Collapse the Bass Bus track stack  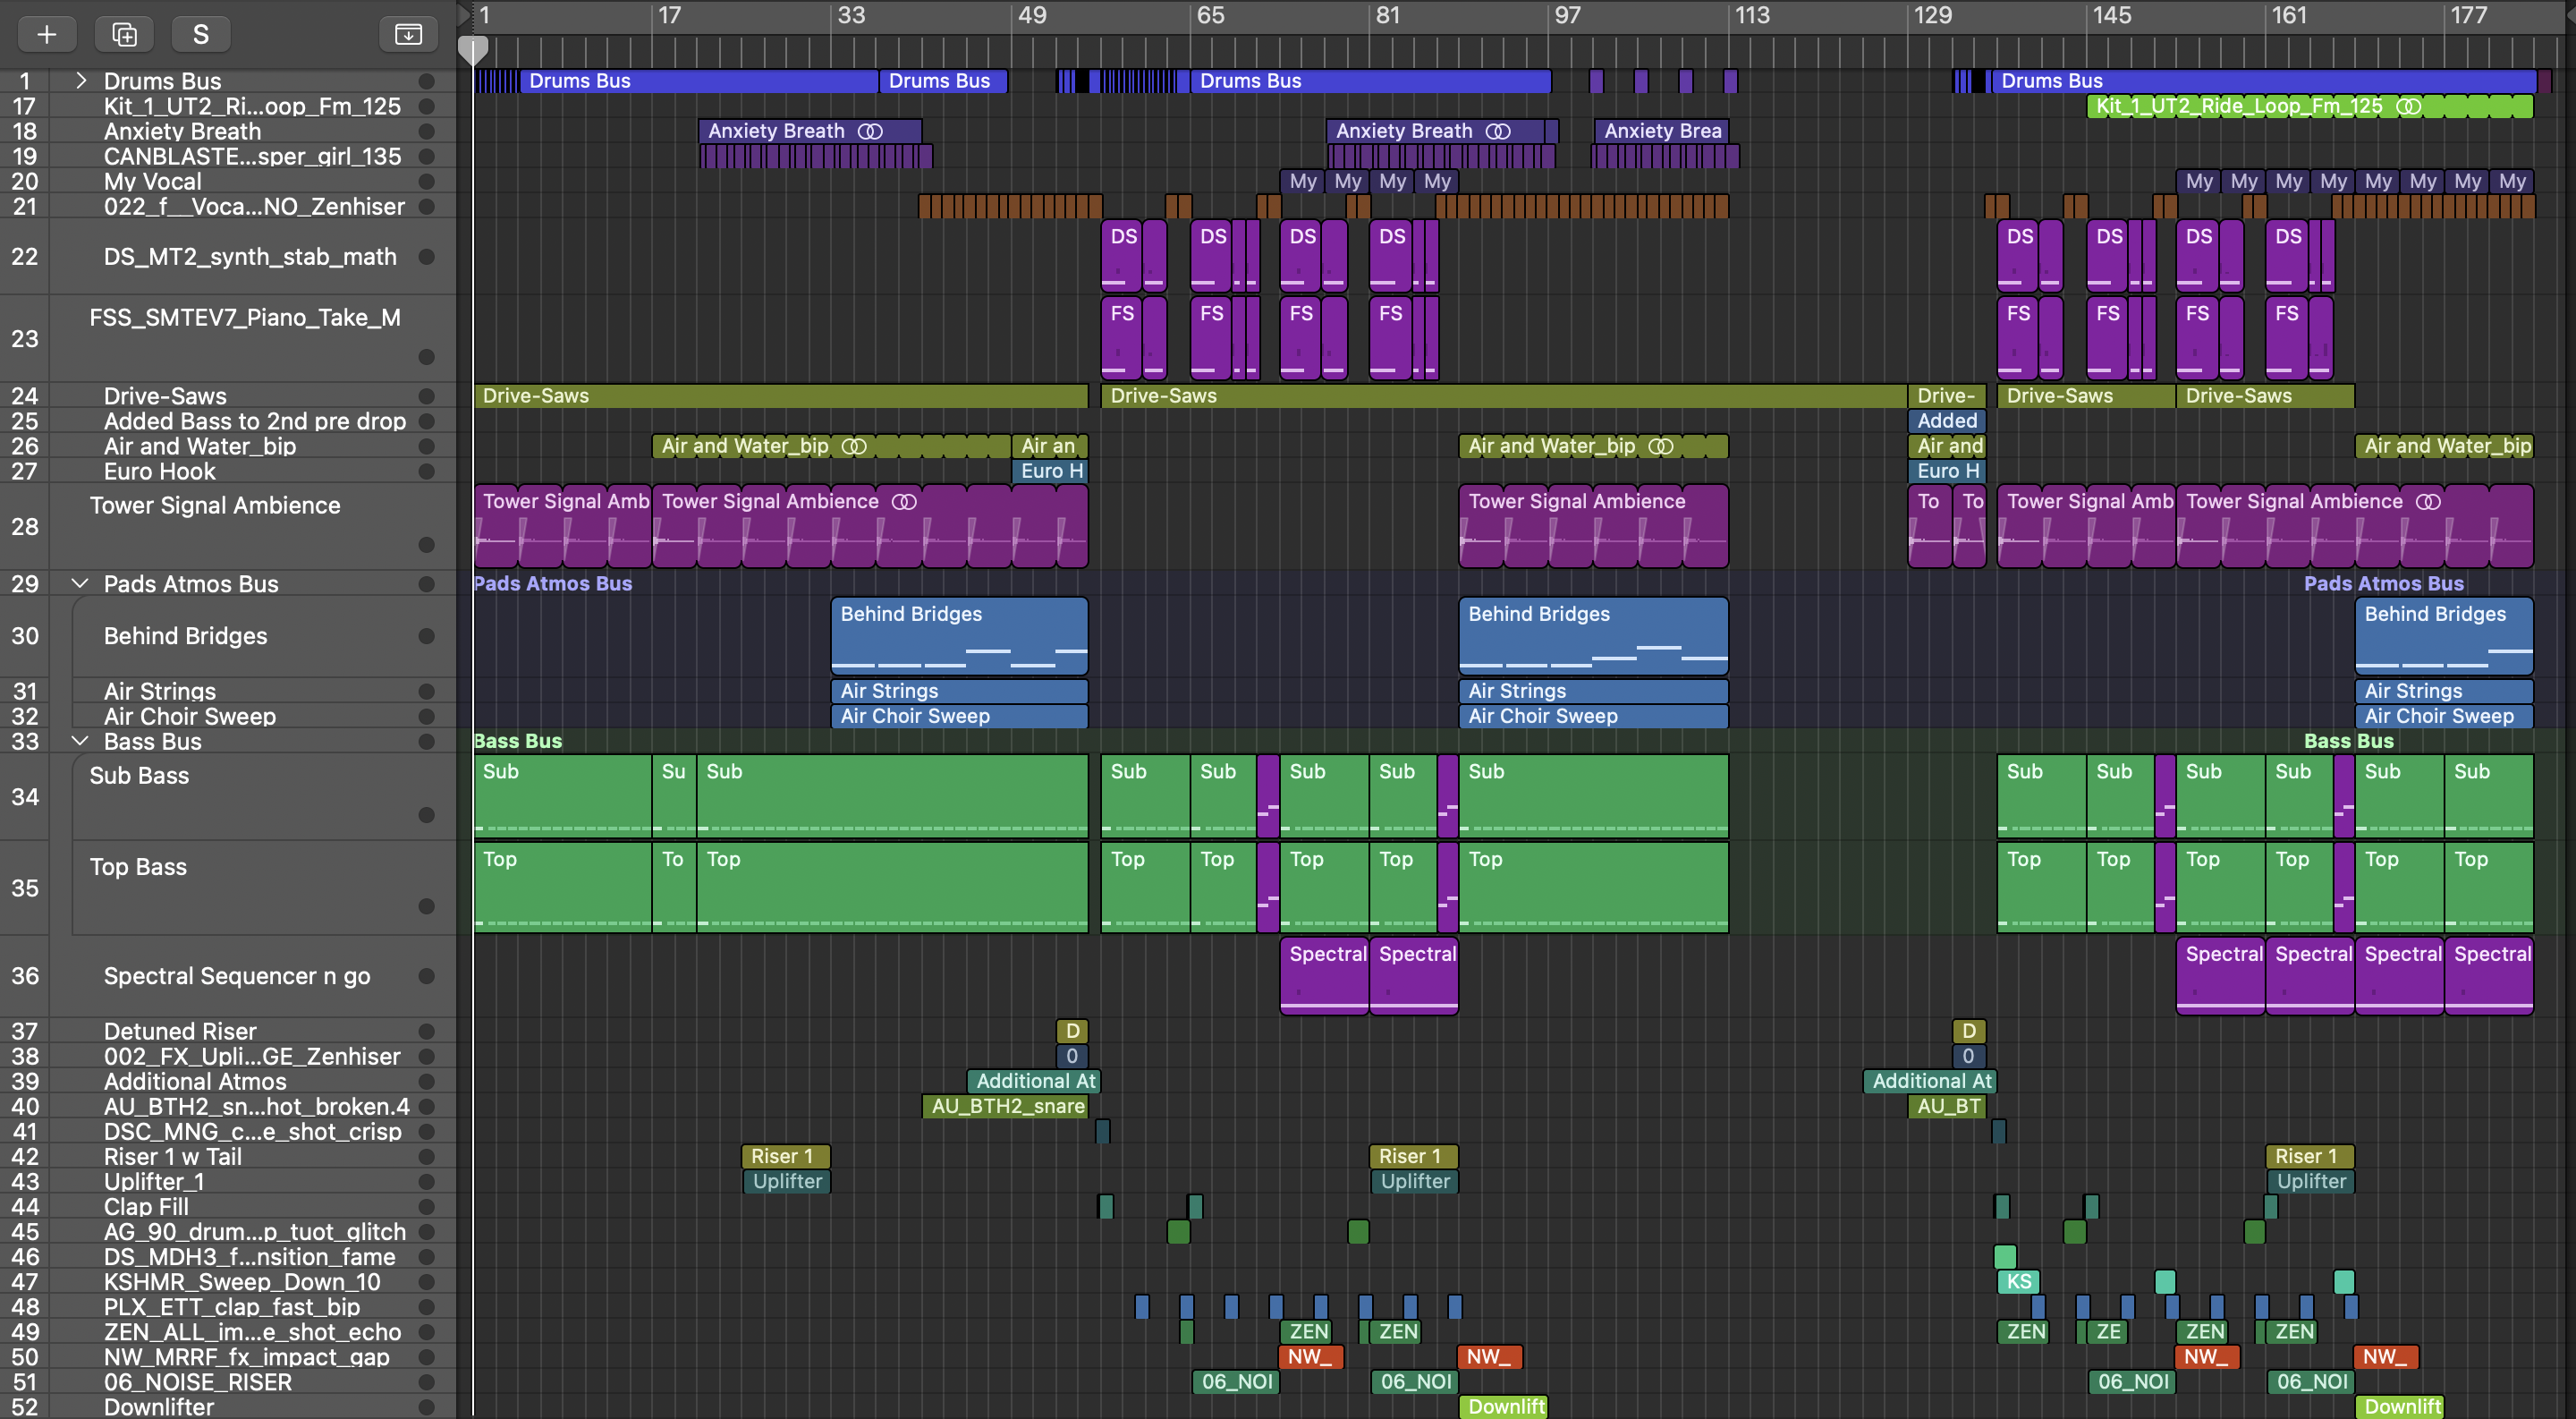point(81,741)
